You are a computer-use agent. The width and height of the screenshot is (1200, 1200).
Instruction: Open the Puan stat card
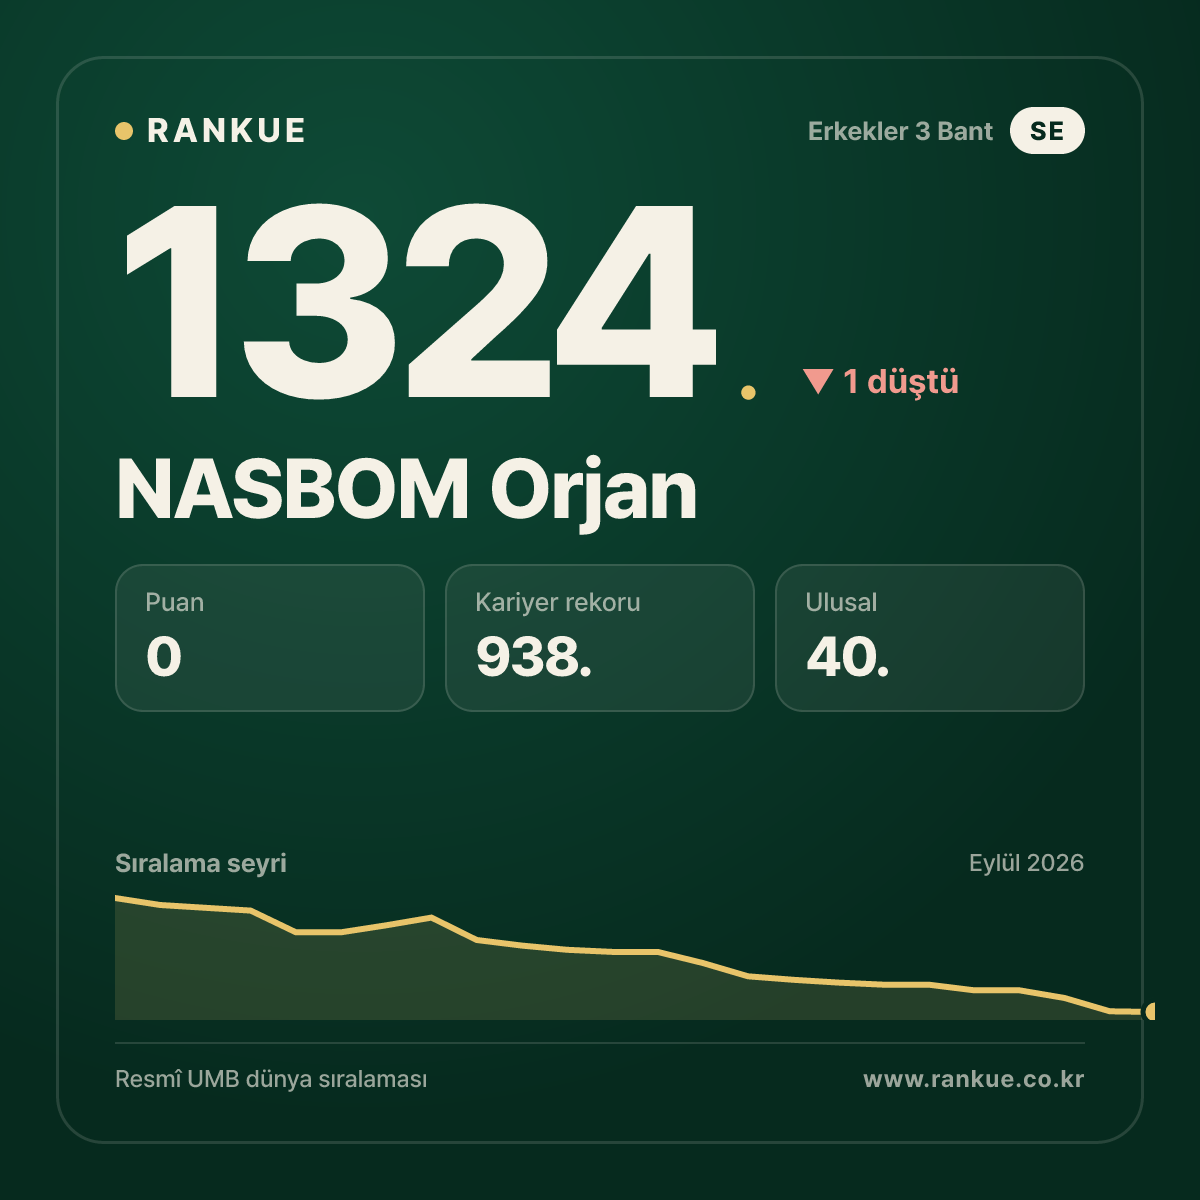coord(270,638)
